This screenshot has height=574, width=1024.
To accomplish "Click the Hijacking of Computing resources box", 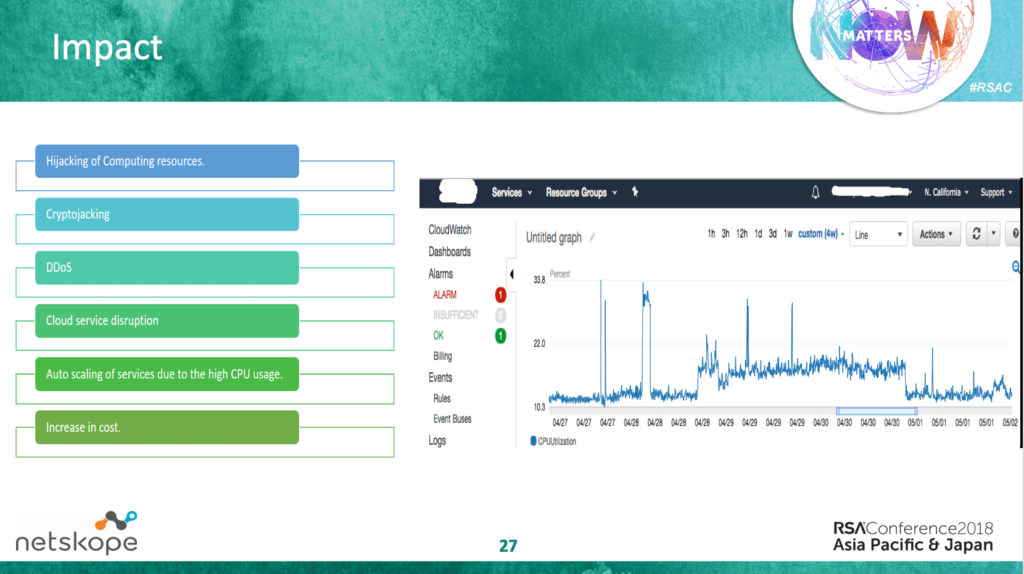I will point(167,161).
